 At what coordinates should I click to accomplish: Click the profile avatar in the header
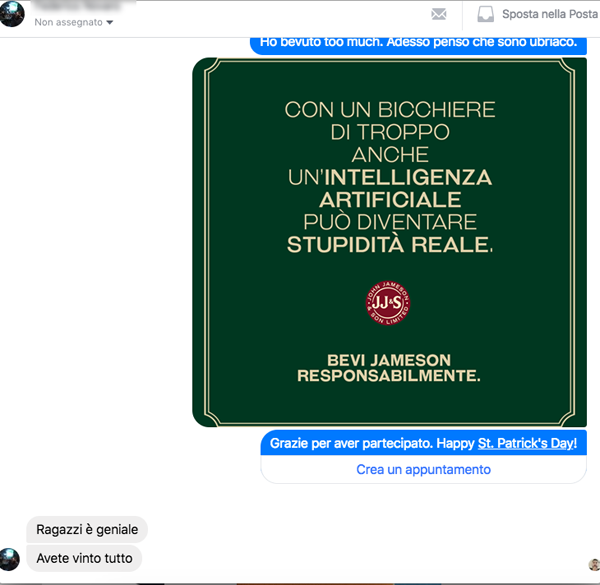pos(12,14)
